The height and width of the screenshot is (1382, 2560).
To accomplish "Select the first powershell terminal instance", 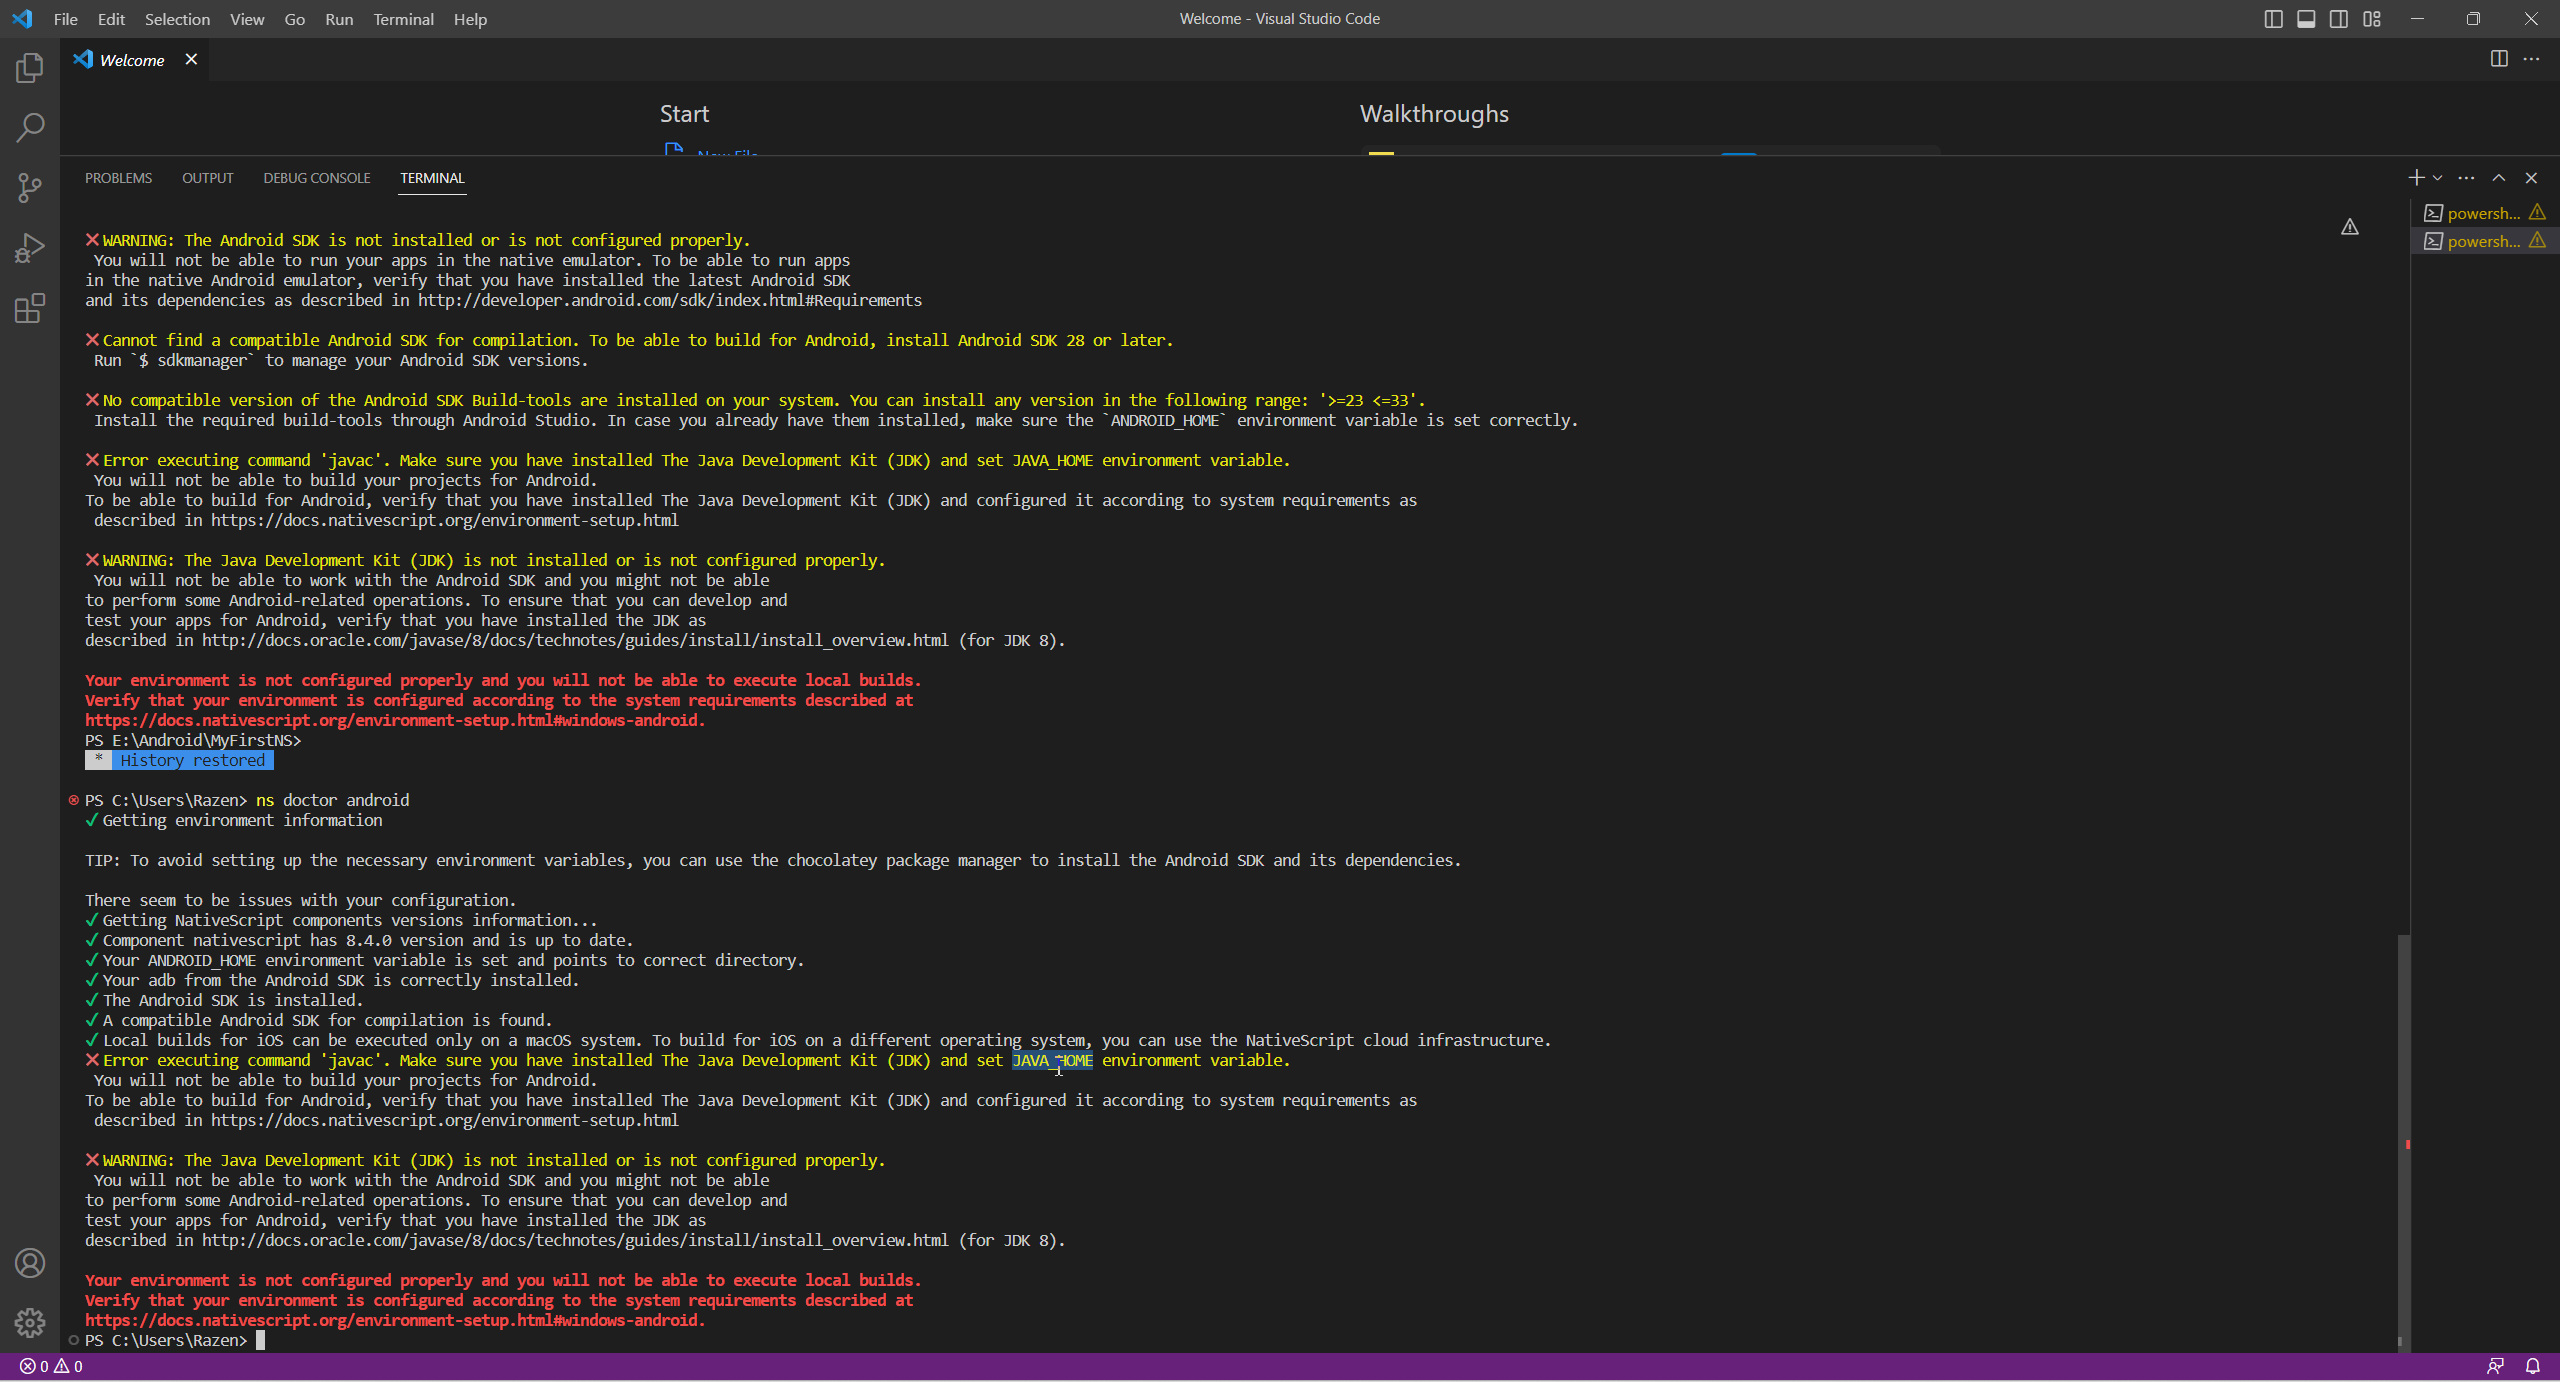I will [x=2482, y=213].
